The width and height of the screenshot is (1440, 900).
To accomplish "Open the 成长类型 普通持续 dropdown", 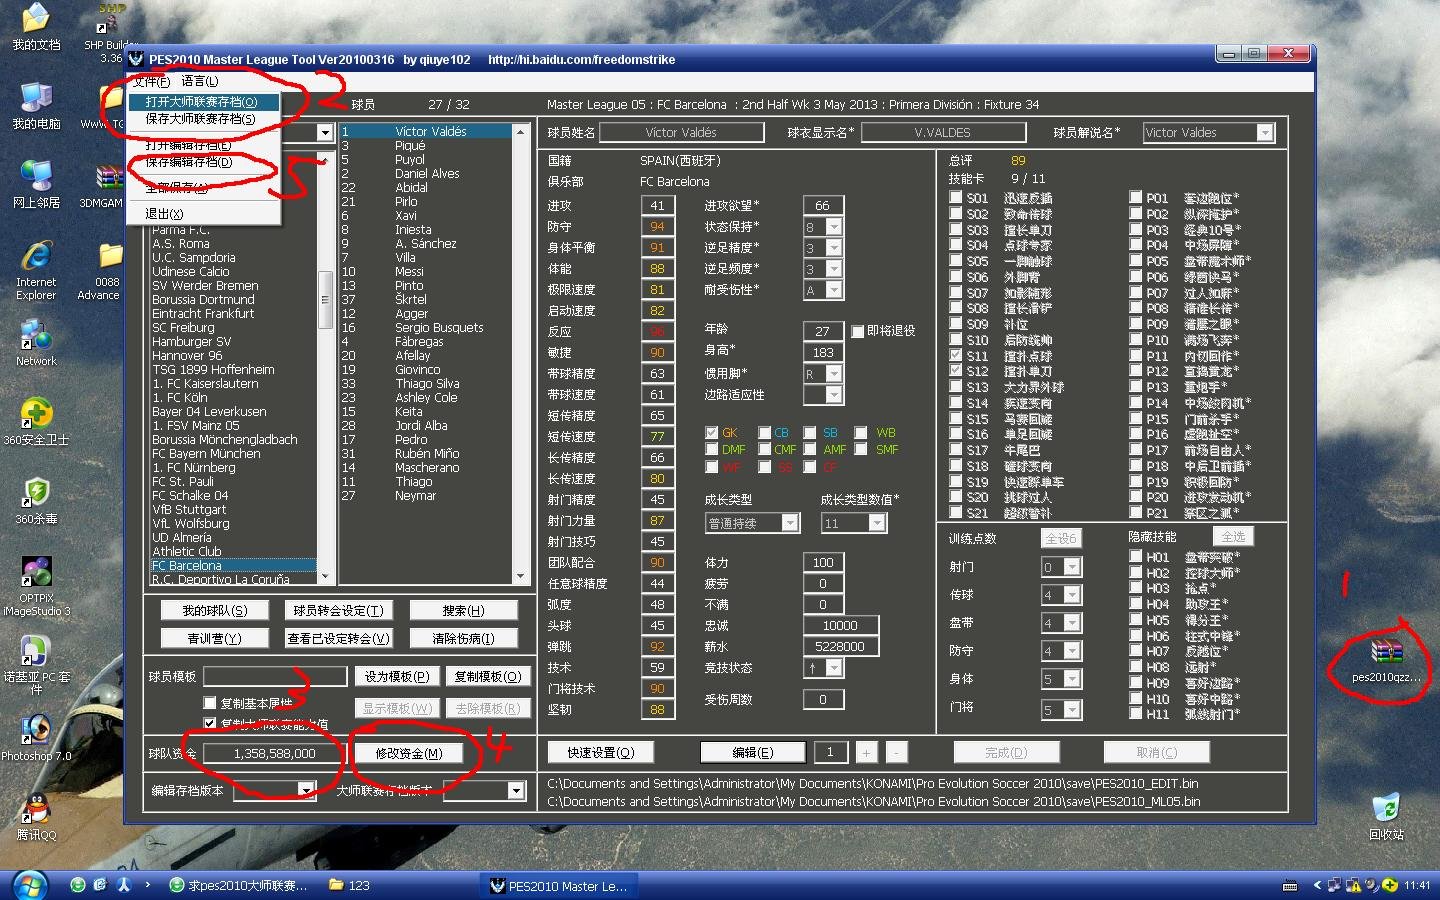I will pyautogui.click(x=789, y=523).
